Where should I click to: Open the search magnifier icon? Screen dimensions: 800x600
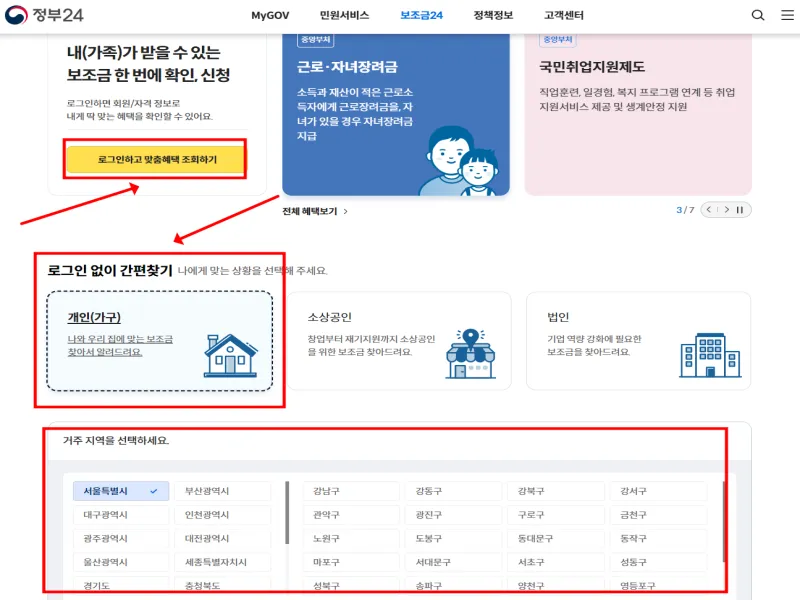click(758, 15)
